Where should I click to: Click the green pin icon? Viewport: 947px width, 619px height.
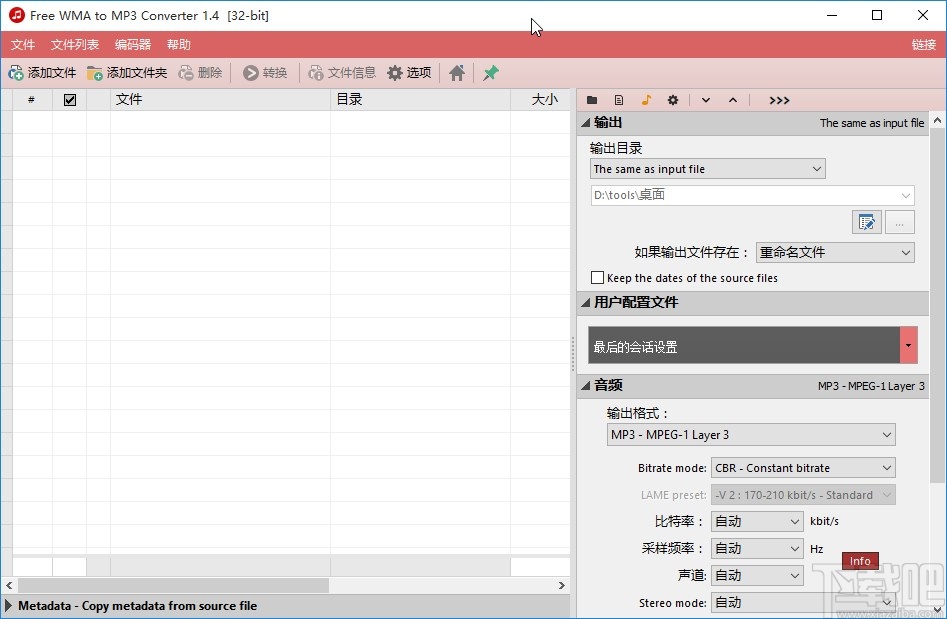pos(489,72)
